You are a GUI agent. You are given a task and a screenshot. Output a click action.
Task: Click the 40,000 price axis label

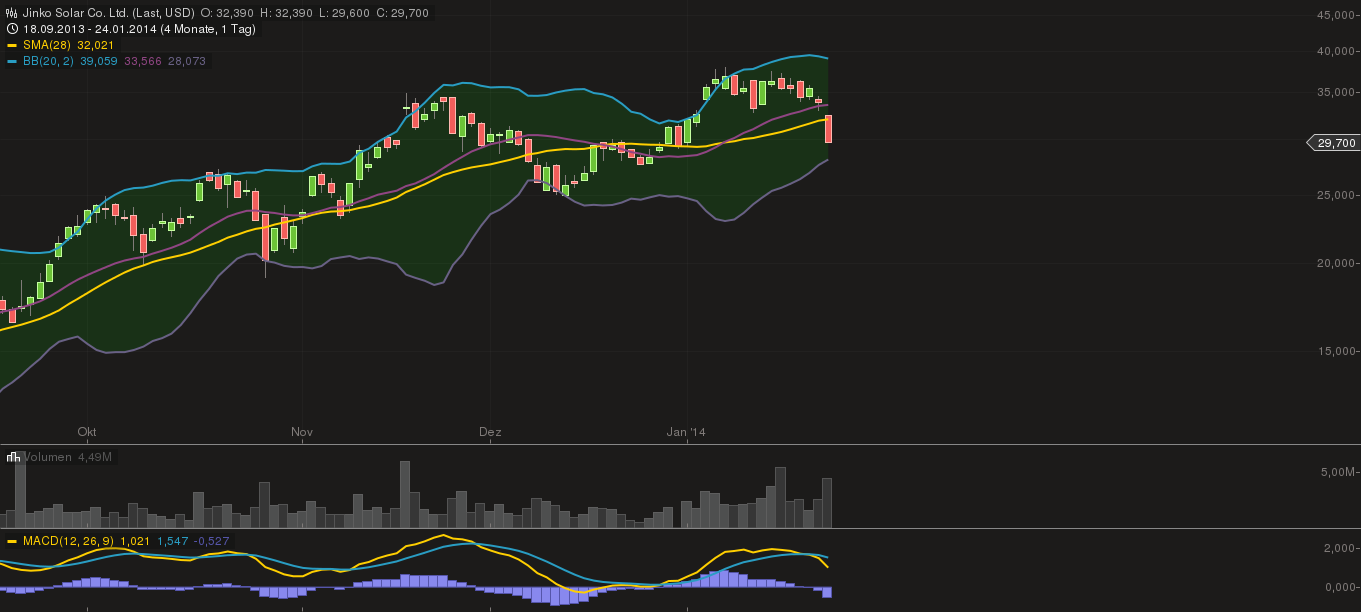click(1336, 51)
